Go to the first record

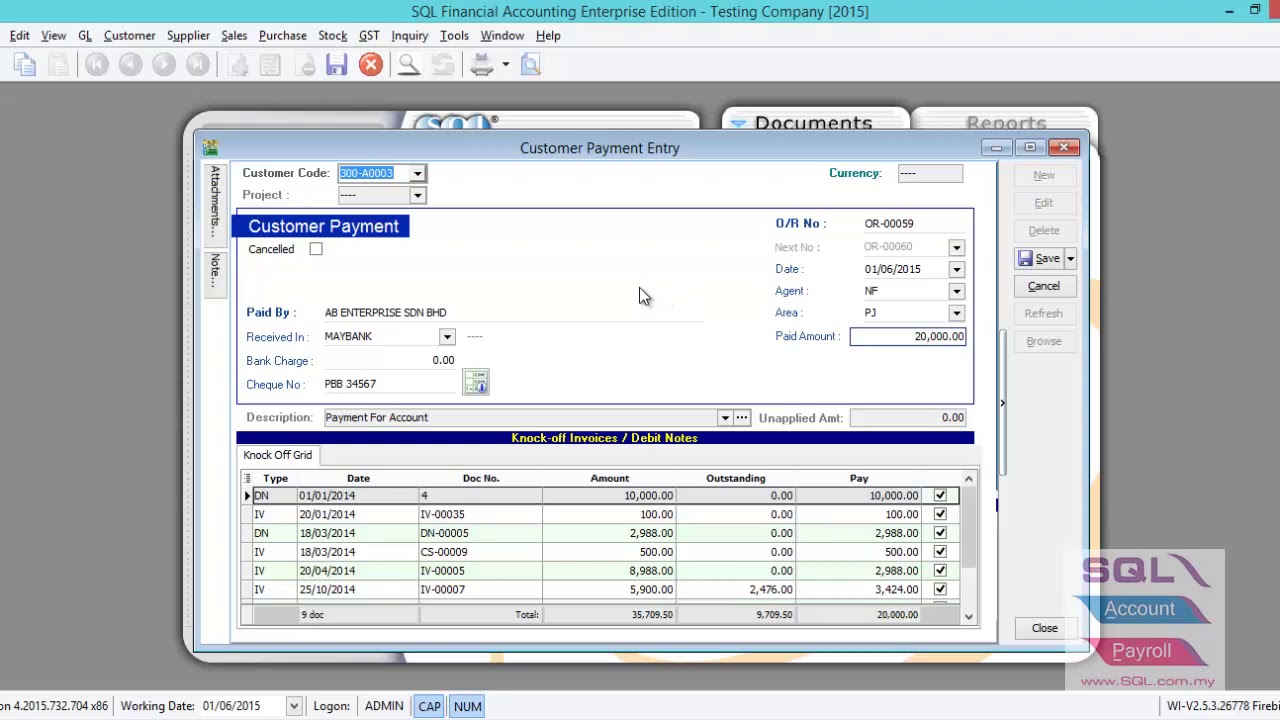pyautogui.click(x=96, y=65)
